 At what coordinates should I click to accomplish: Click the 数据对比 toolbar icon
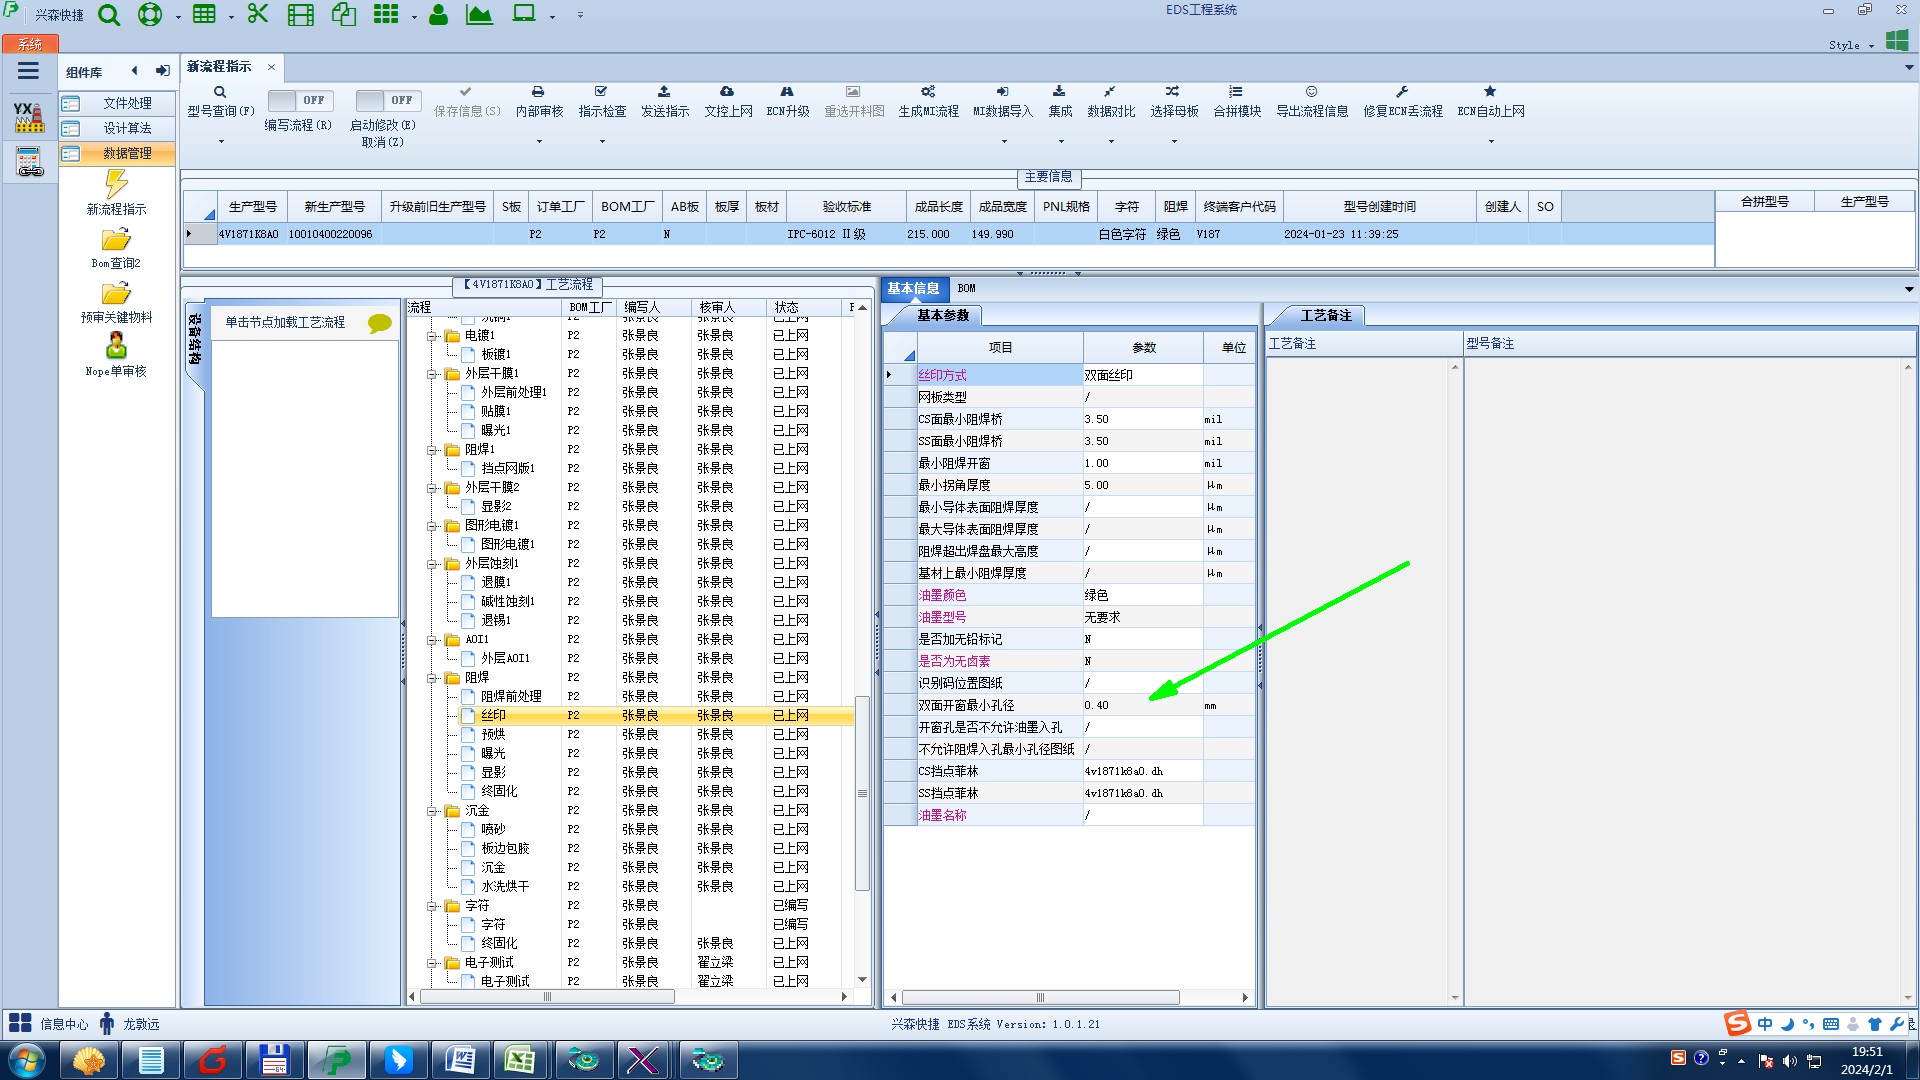pos(1110,92)
